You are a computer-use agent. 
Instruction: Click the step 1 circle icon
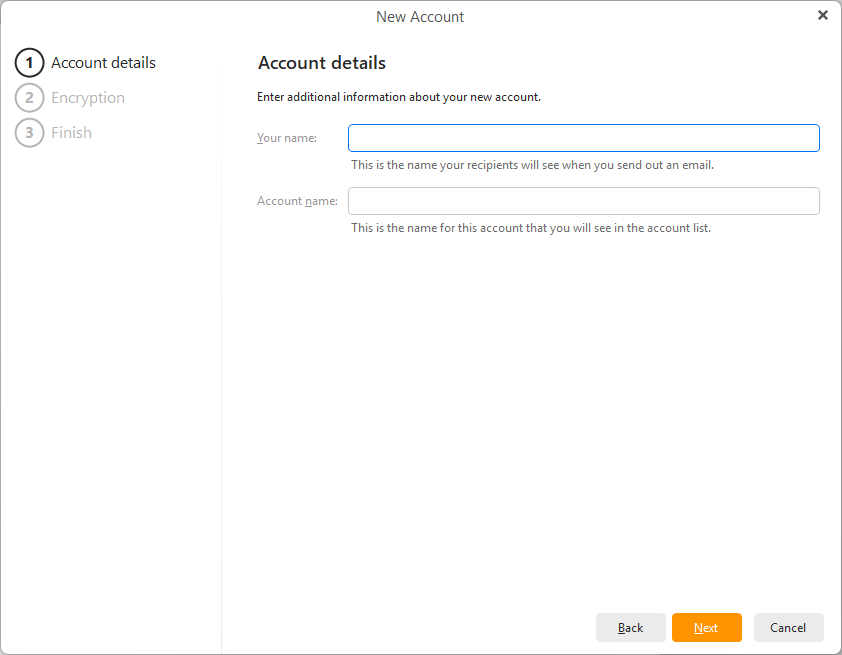(x=29, y=63)
